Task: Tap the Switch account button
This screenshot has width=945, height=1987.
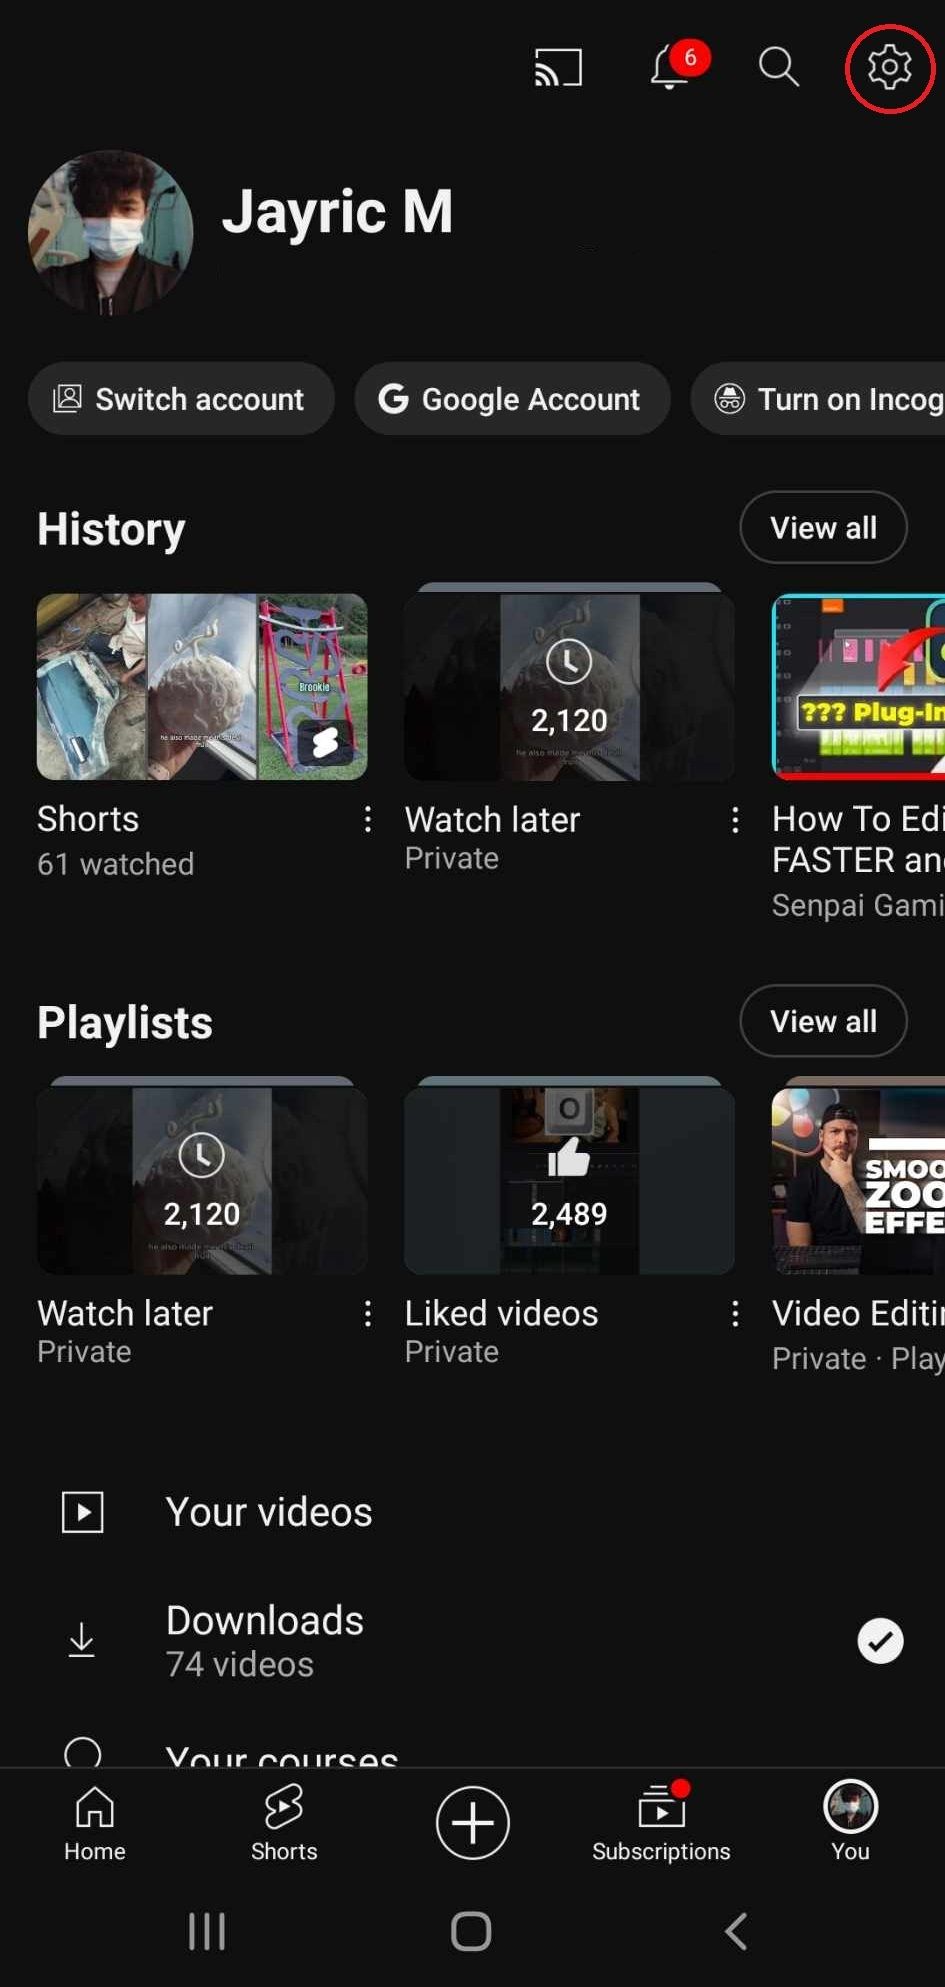Action: click(x=181, y=399)
